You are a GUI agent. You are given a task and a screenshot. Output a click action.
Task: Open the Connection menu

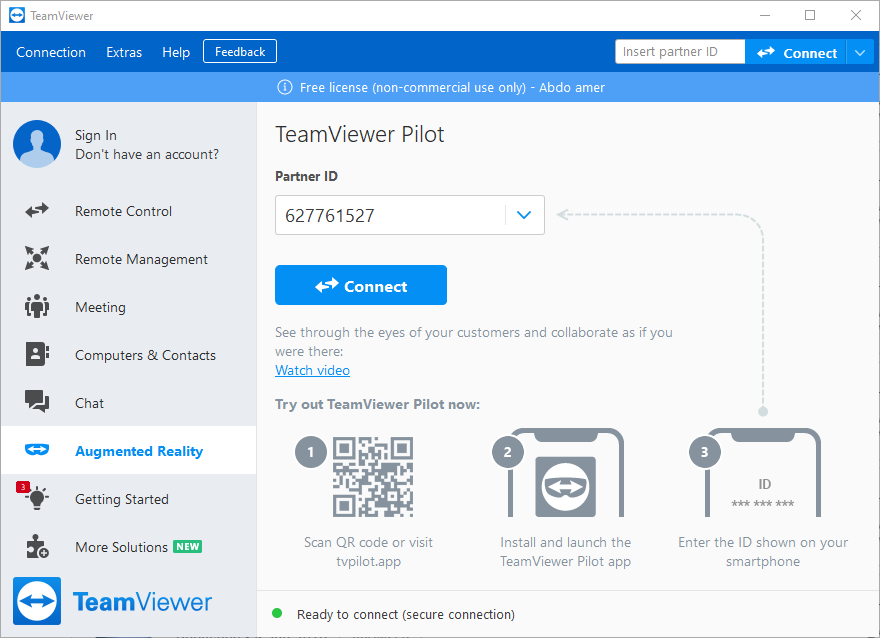pos(51,52)
